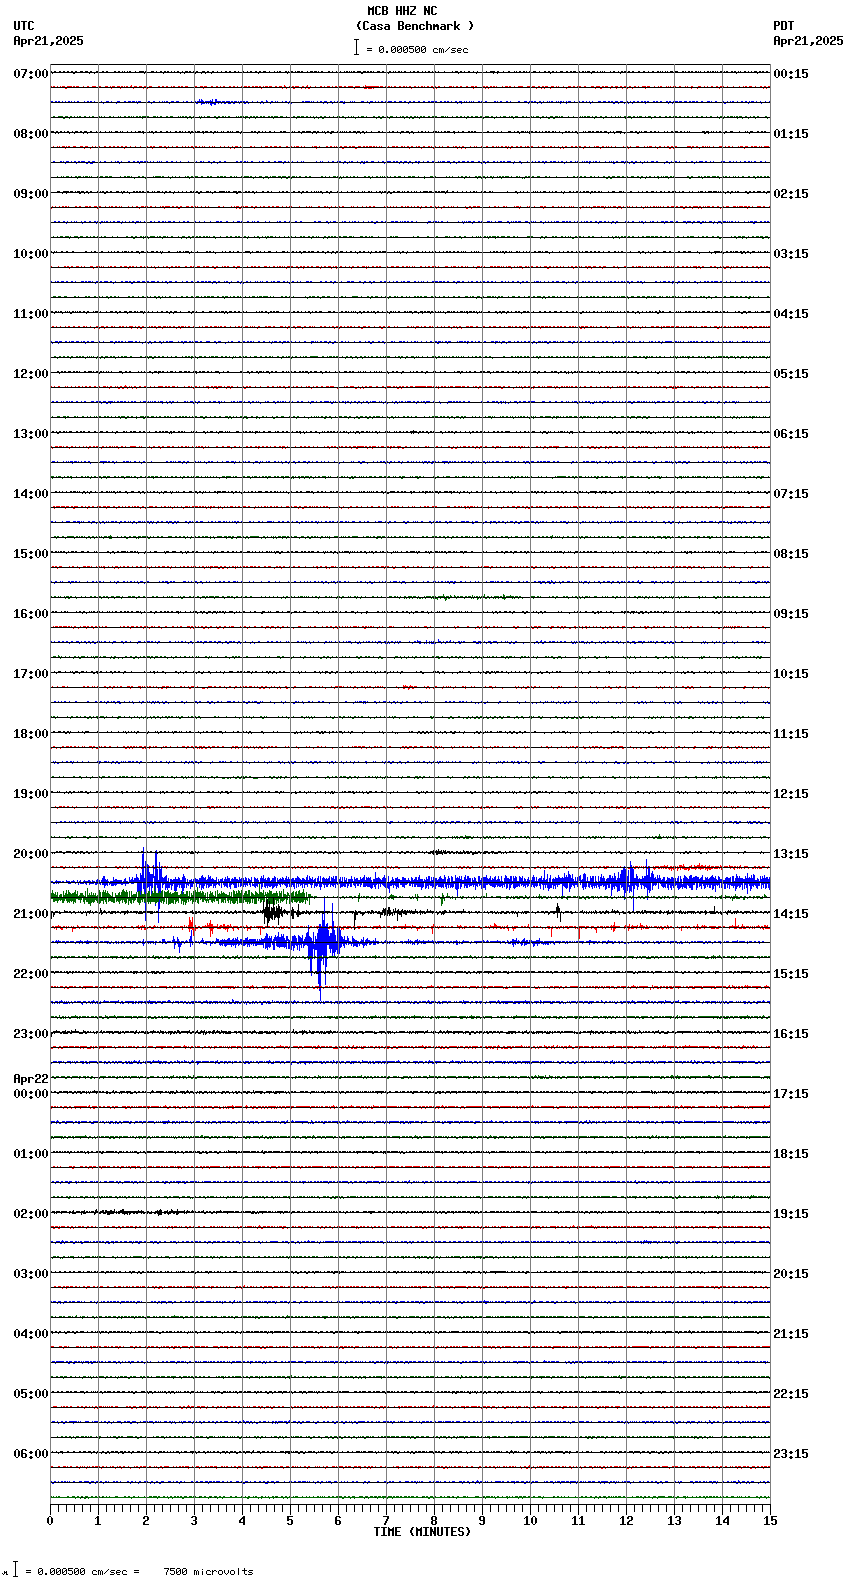Click the '02:15' PDT time label
Viewport: 850px width, 1584px height.
point(791,194)
